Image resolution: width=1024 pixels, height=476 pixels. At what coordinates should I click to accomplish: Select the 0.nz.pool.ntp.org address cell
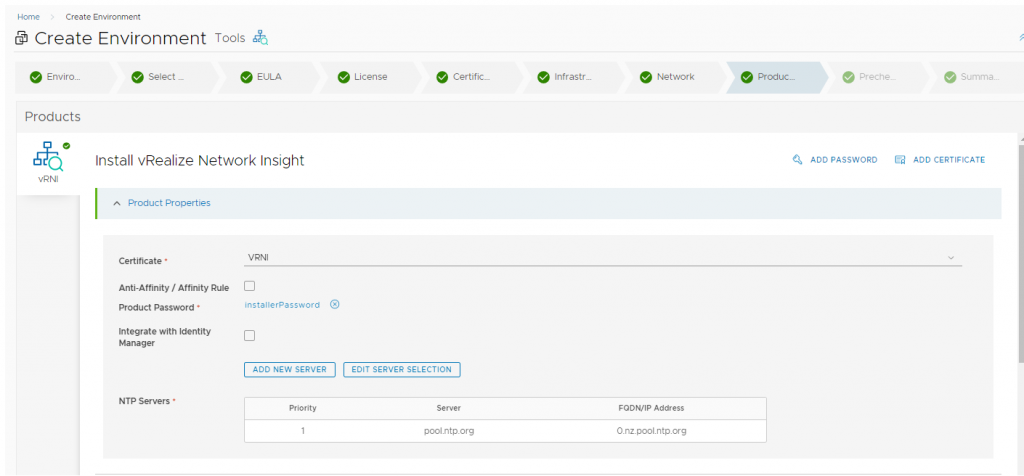651,431
